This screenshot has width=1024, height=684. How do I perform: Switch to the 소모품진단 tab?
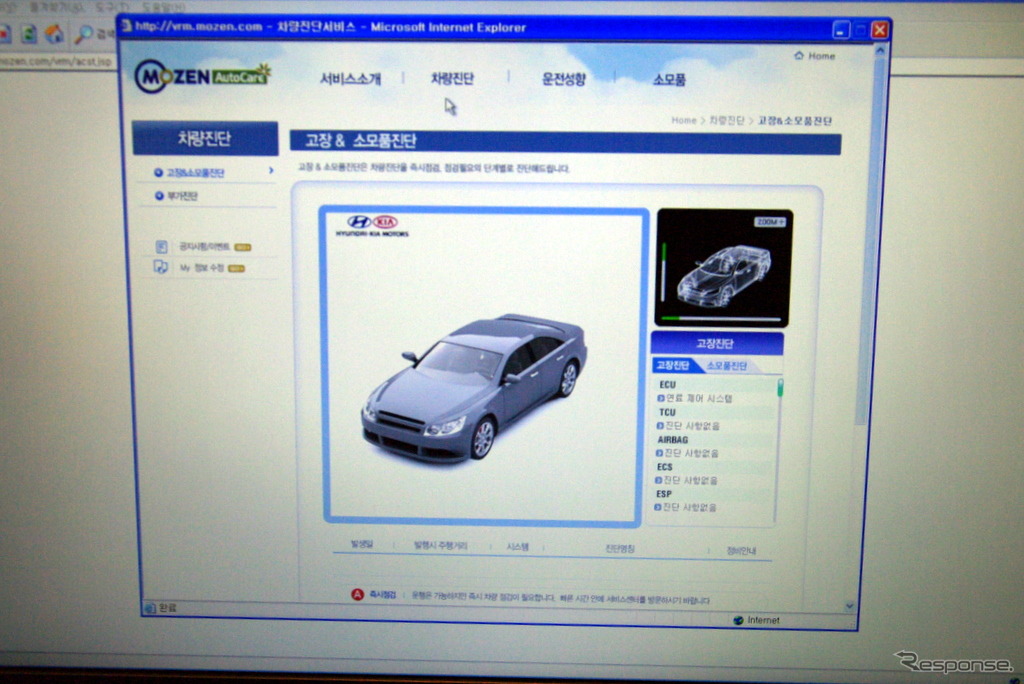click(727, 366)
